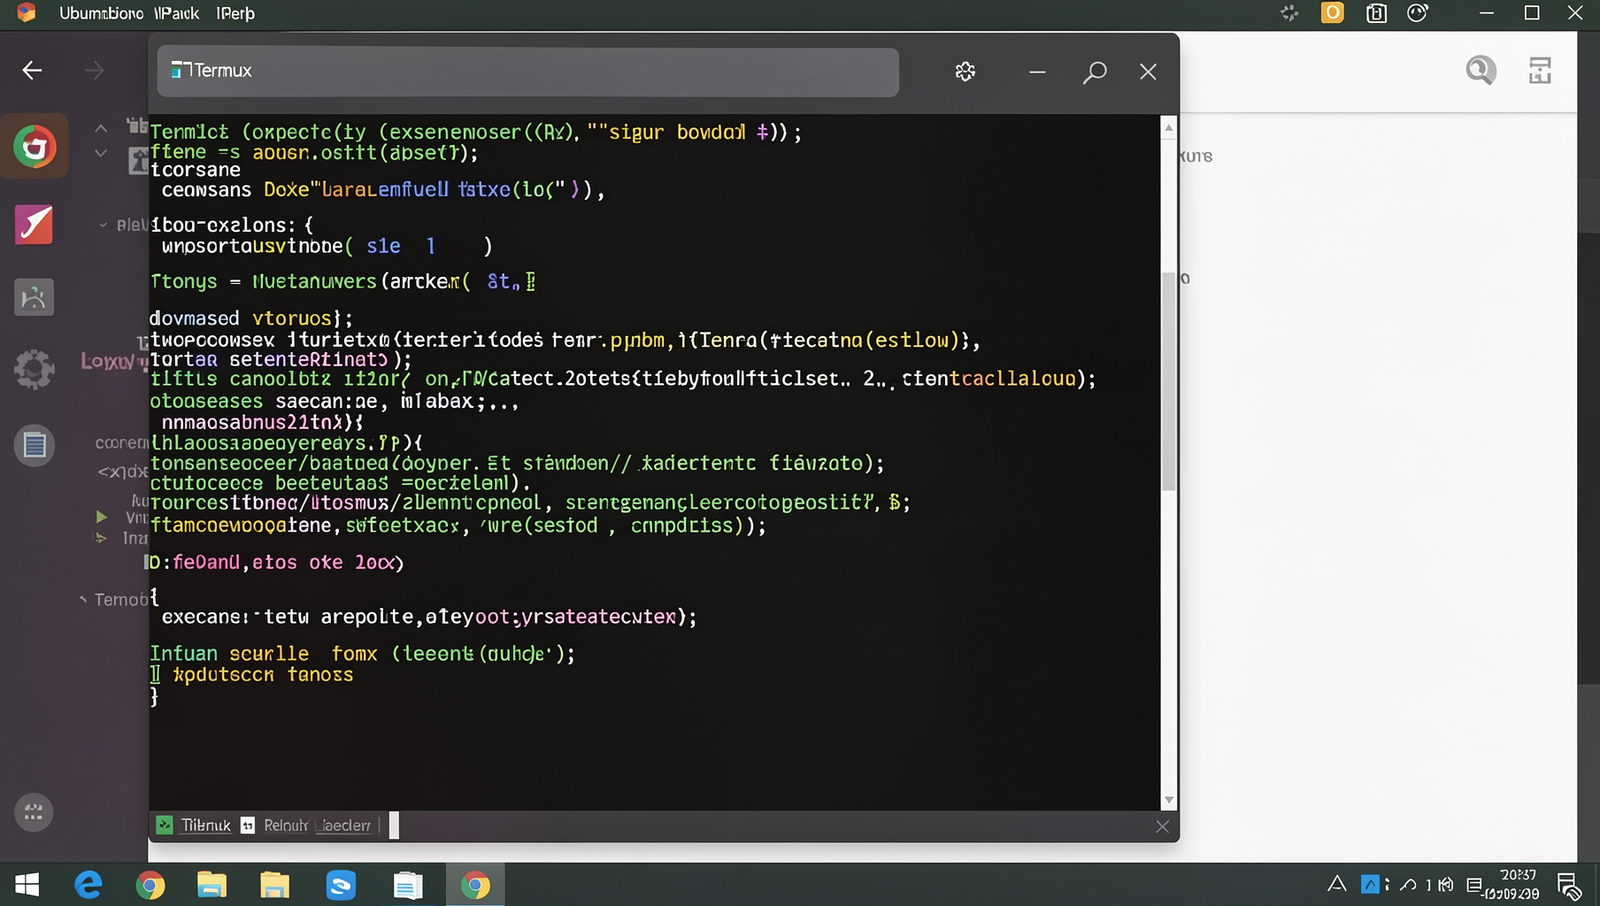The height and width of the screenshot is (906, 1600).
Task: Open the red-green G app in sidebar
Action: tap(35, 147)
